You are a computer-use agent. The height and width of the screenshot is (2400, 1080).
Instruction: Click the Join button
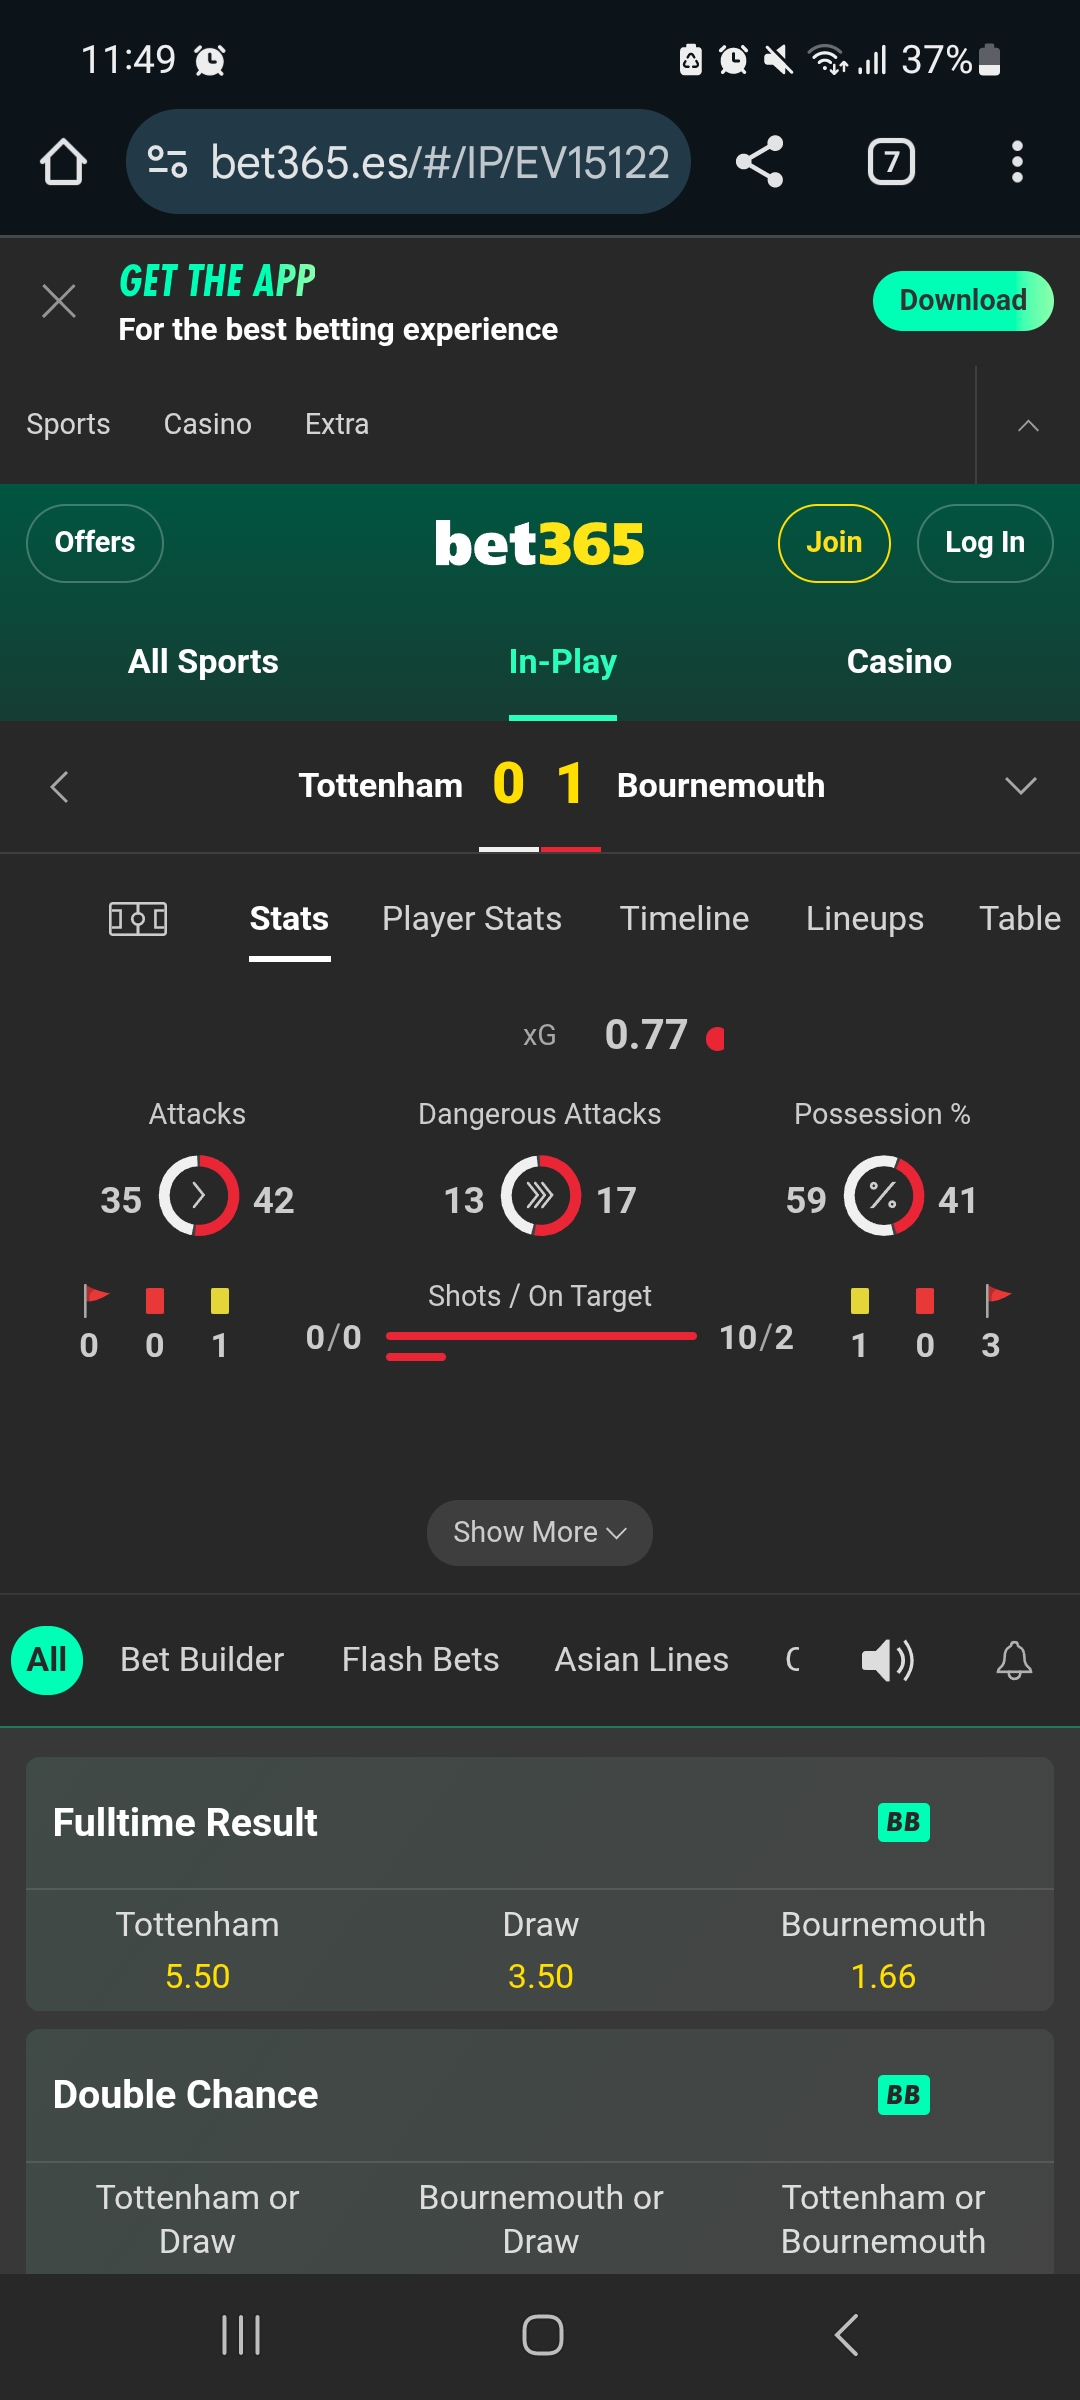coord(834,543)
